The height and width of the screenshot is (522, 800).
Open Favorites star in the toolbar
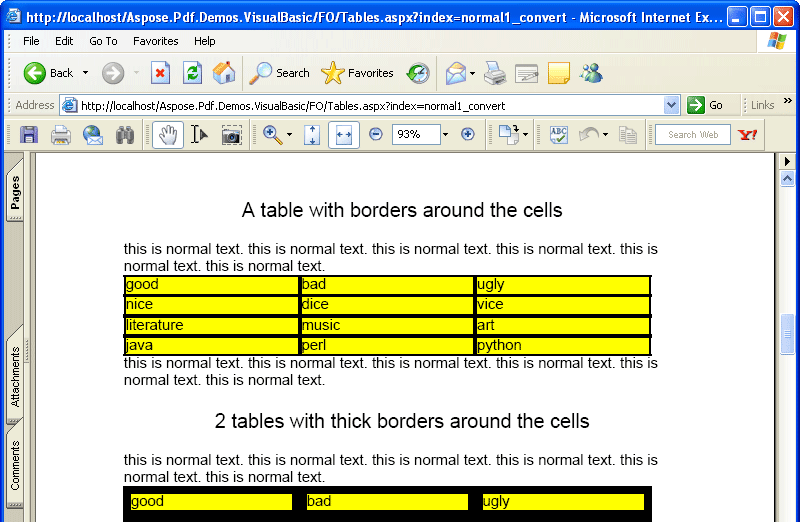[x=357, y=73]
